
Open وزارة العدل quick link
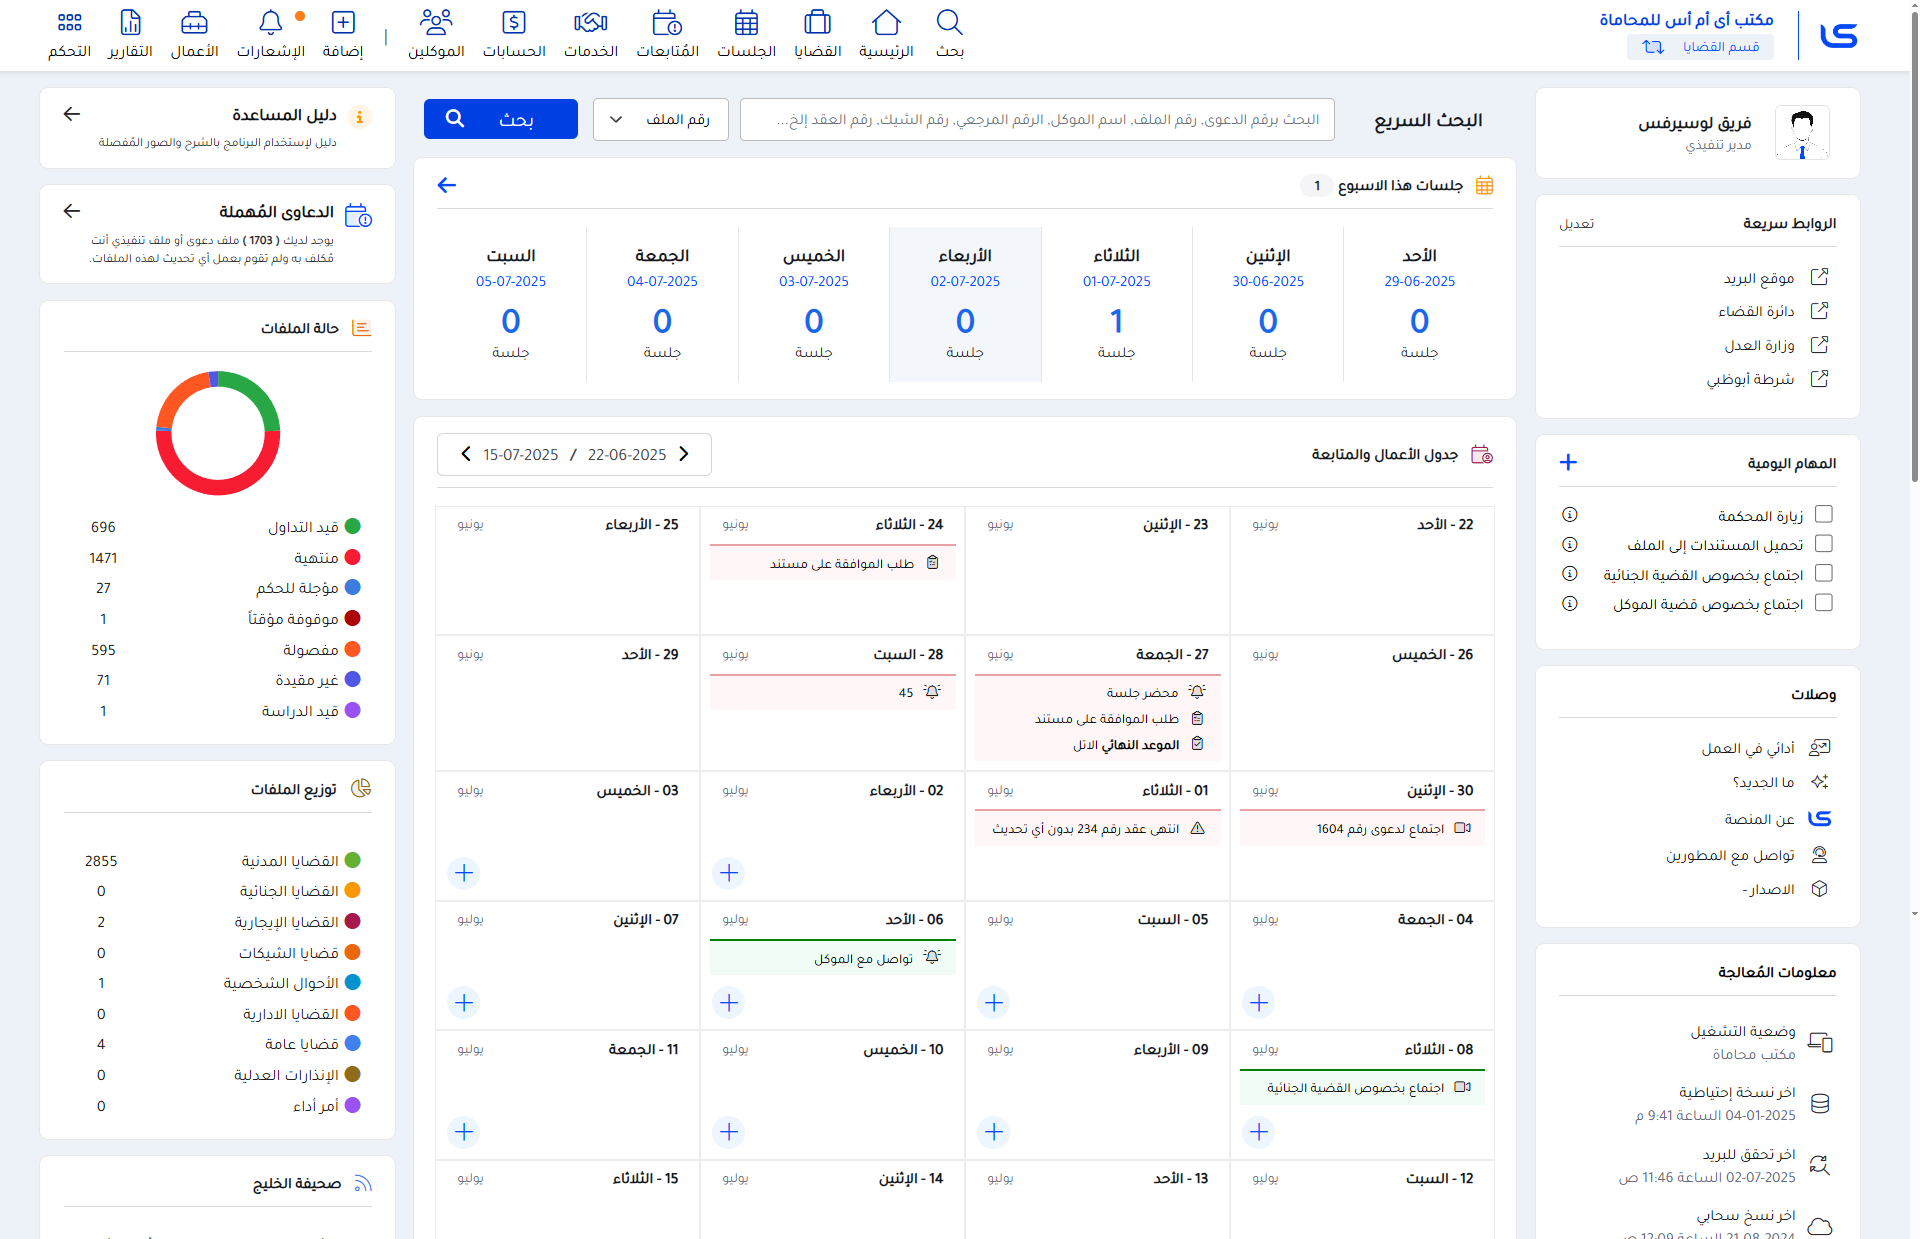tap(1759, 345)
